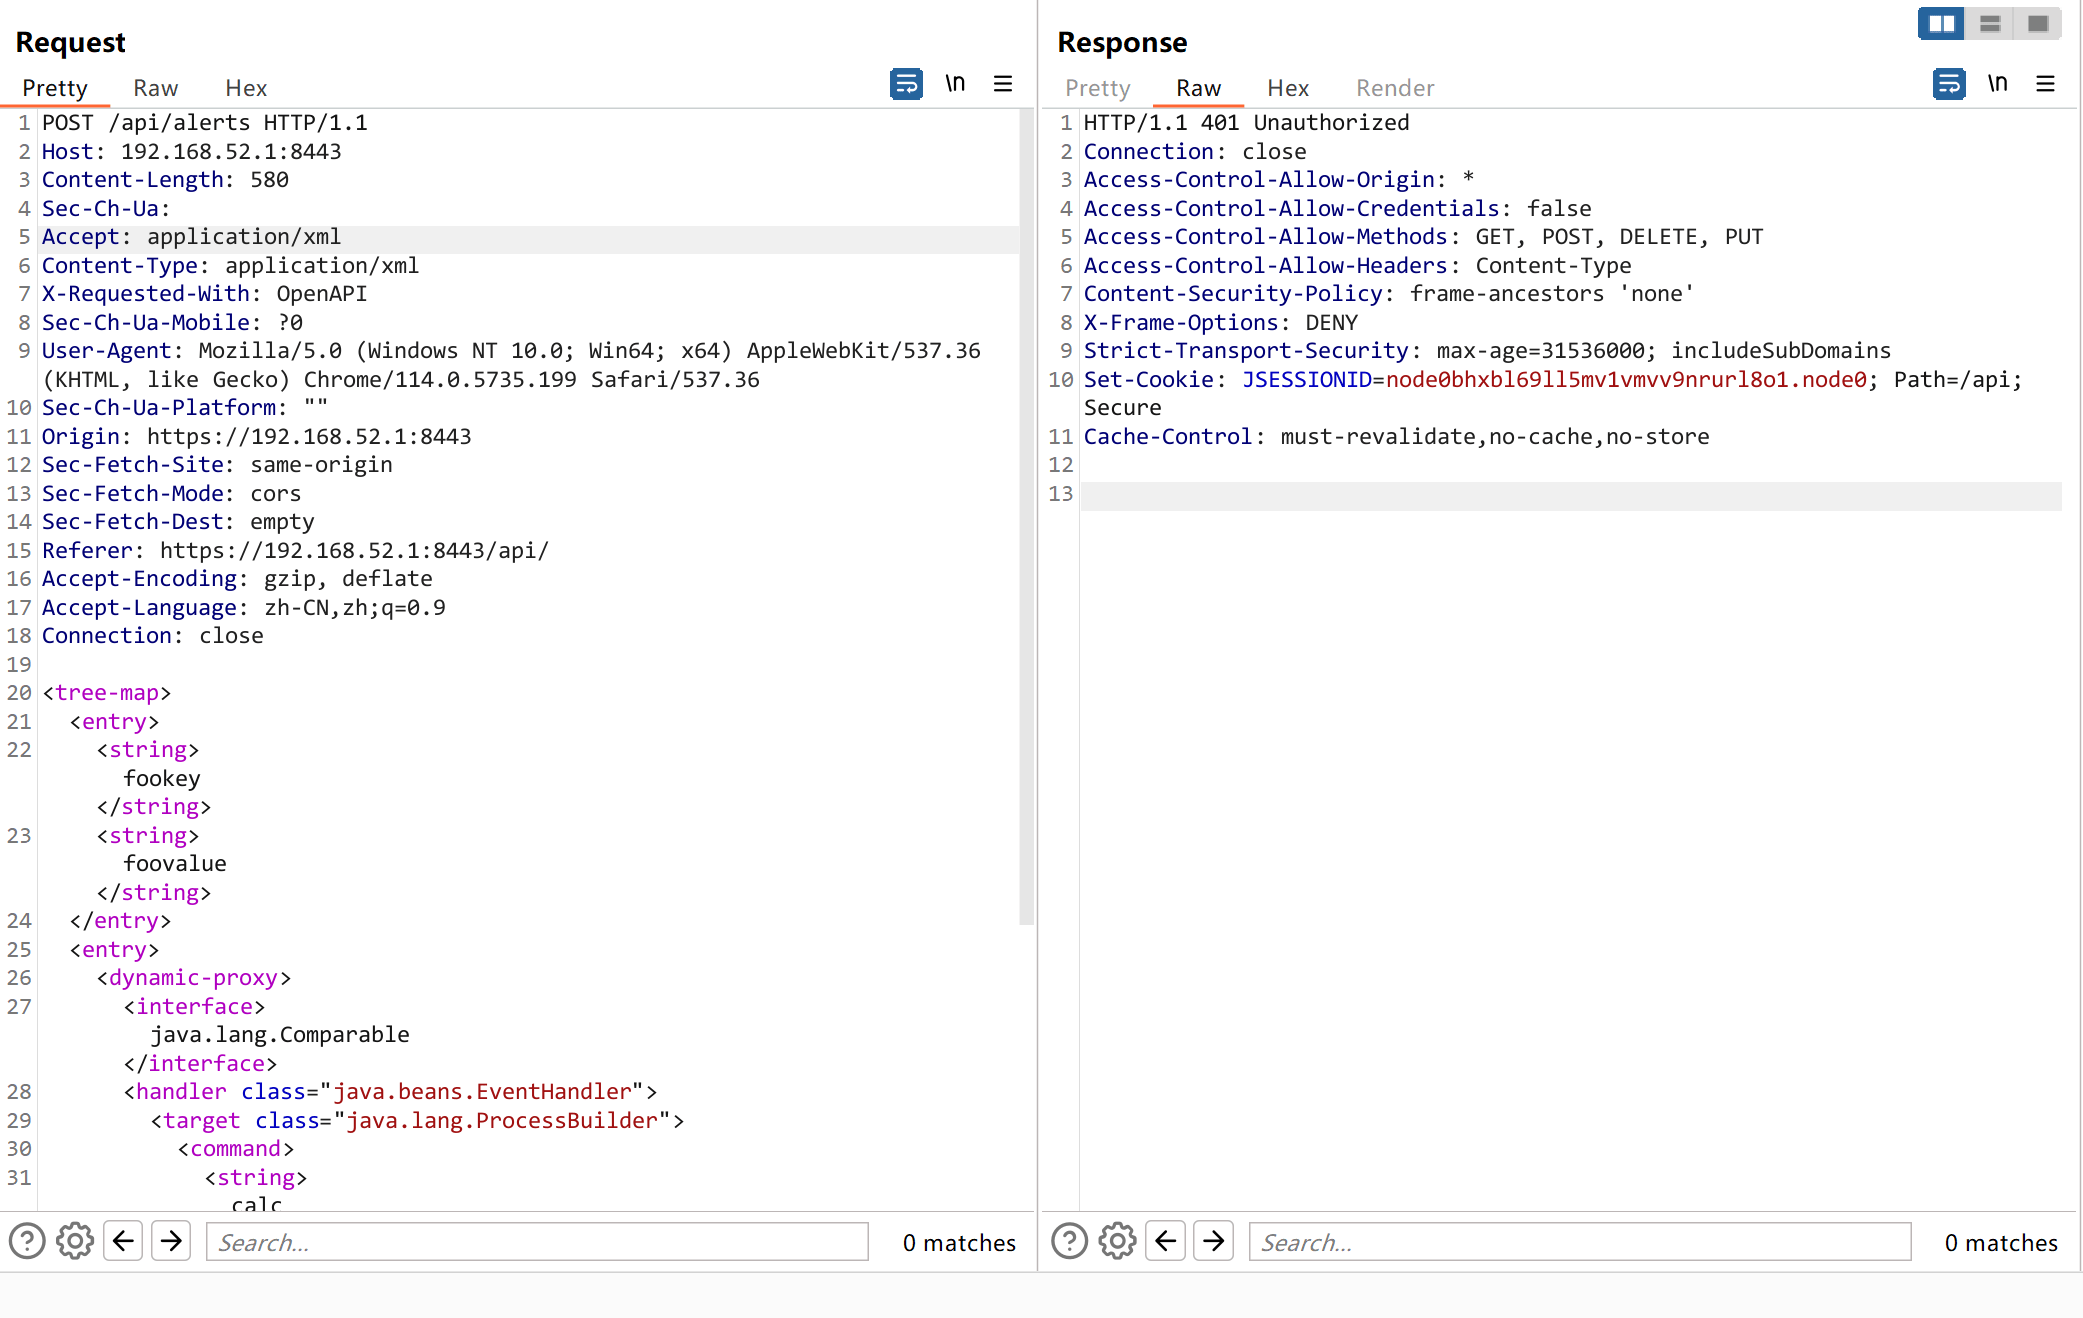Focus the Response search field
The width and height of the screenshot is (2083, 1318).
(1580, 1242)
